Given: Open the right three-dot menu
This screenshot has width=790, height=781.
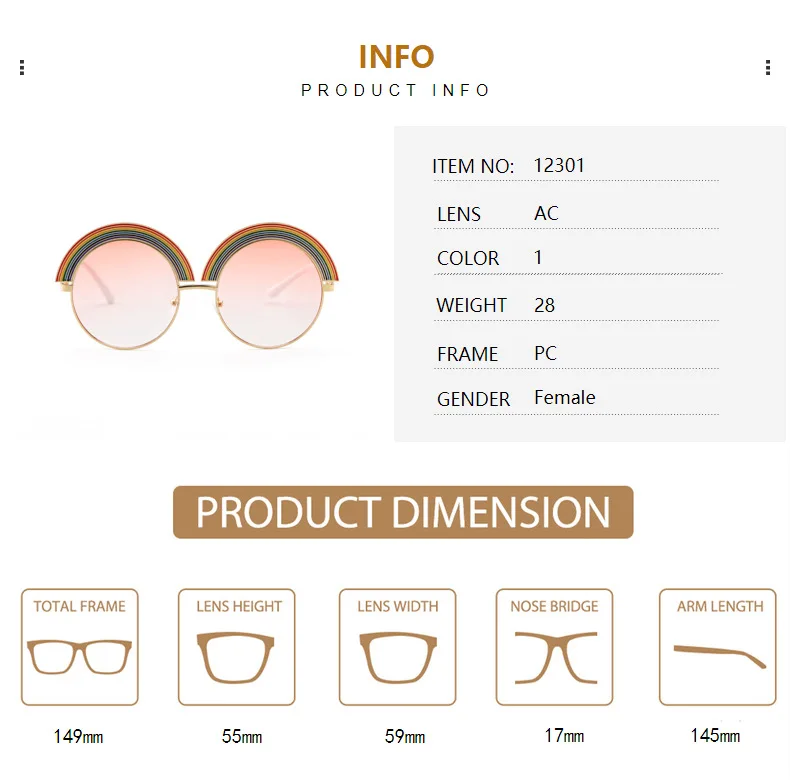Looking at the screenshot, I should coord(768,68).
